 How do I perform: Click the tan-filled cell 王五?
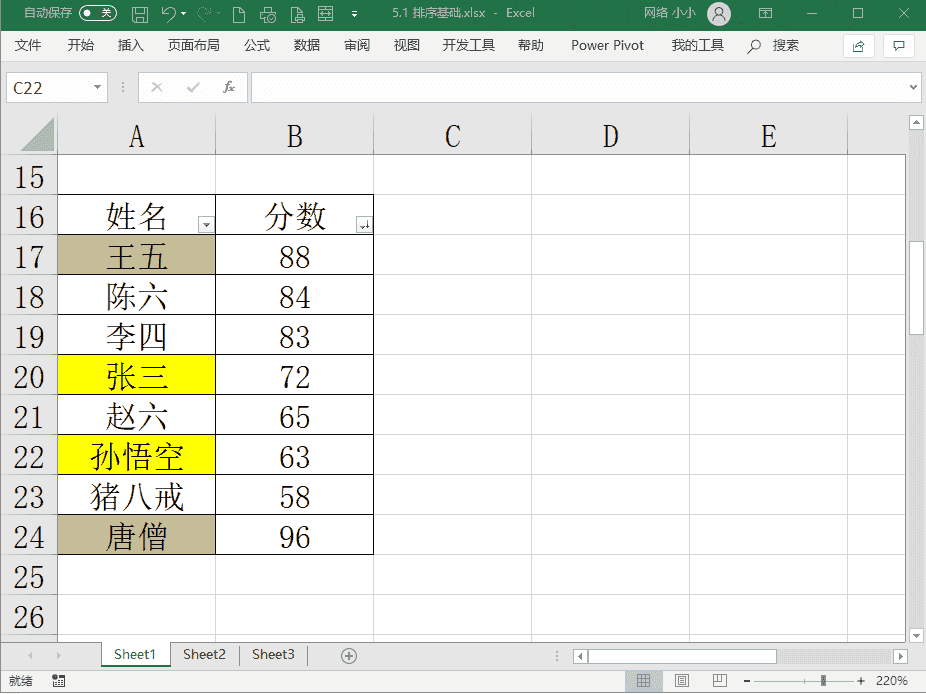point(136,255)
